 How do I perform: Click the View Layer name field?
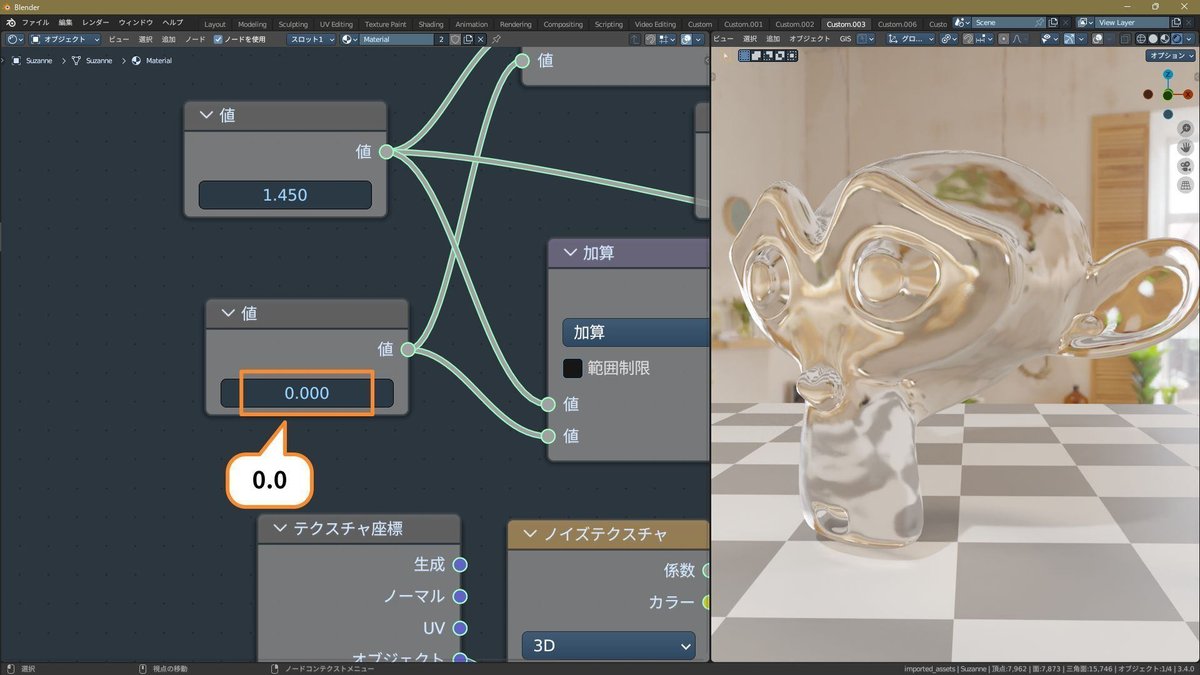pos(1131,22)
